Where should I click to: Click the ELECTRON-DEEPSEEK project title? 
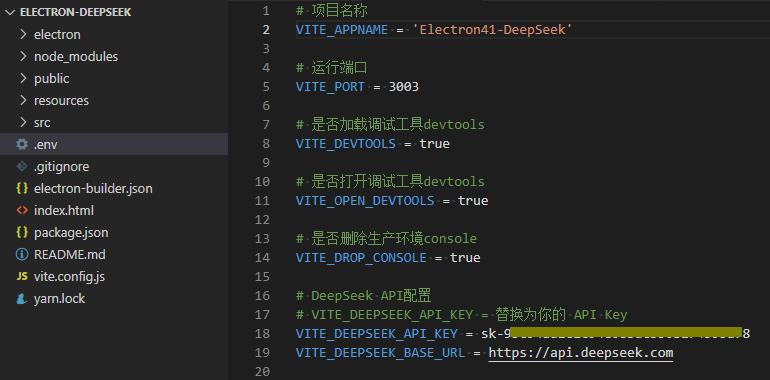76,13
